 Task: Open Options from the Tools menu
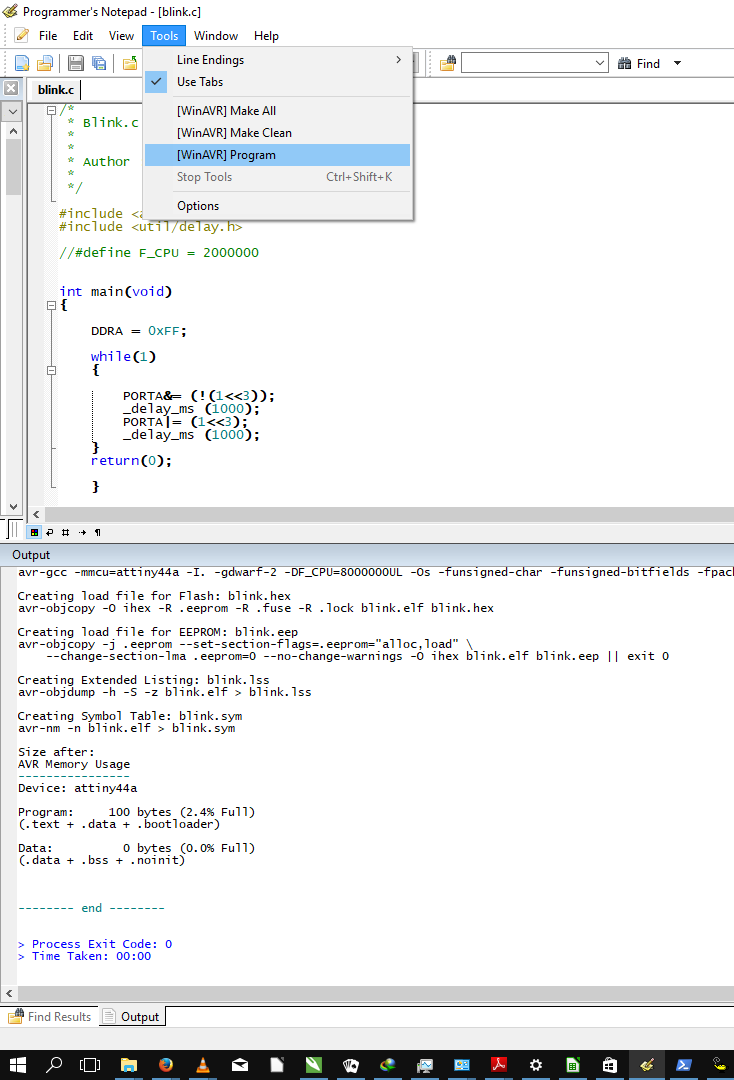click(277, 206)
